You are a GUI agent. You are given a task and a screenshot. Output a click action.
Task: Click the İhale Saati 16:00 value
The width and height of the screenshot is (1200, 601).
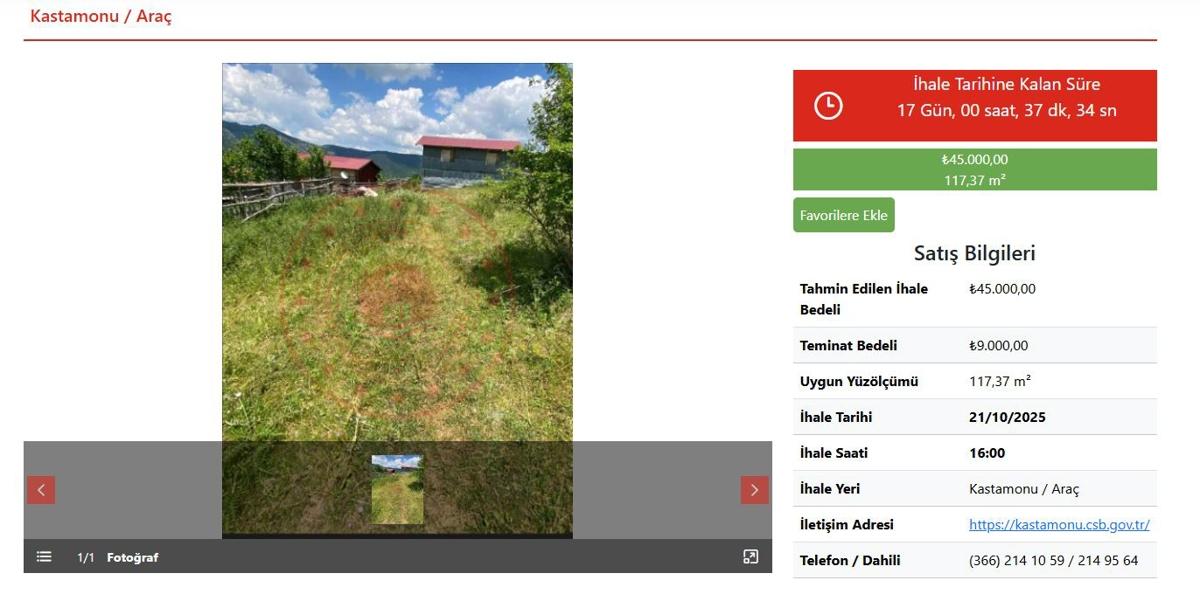click(x=987, y=453)
